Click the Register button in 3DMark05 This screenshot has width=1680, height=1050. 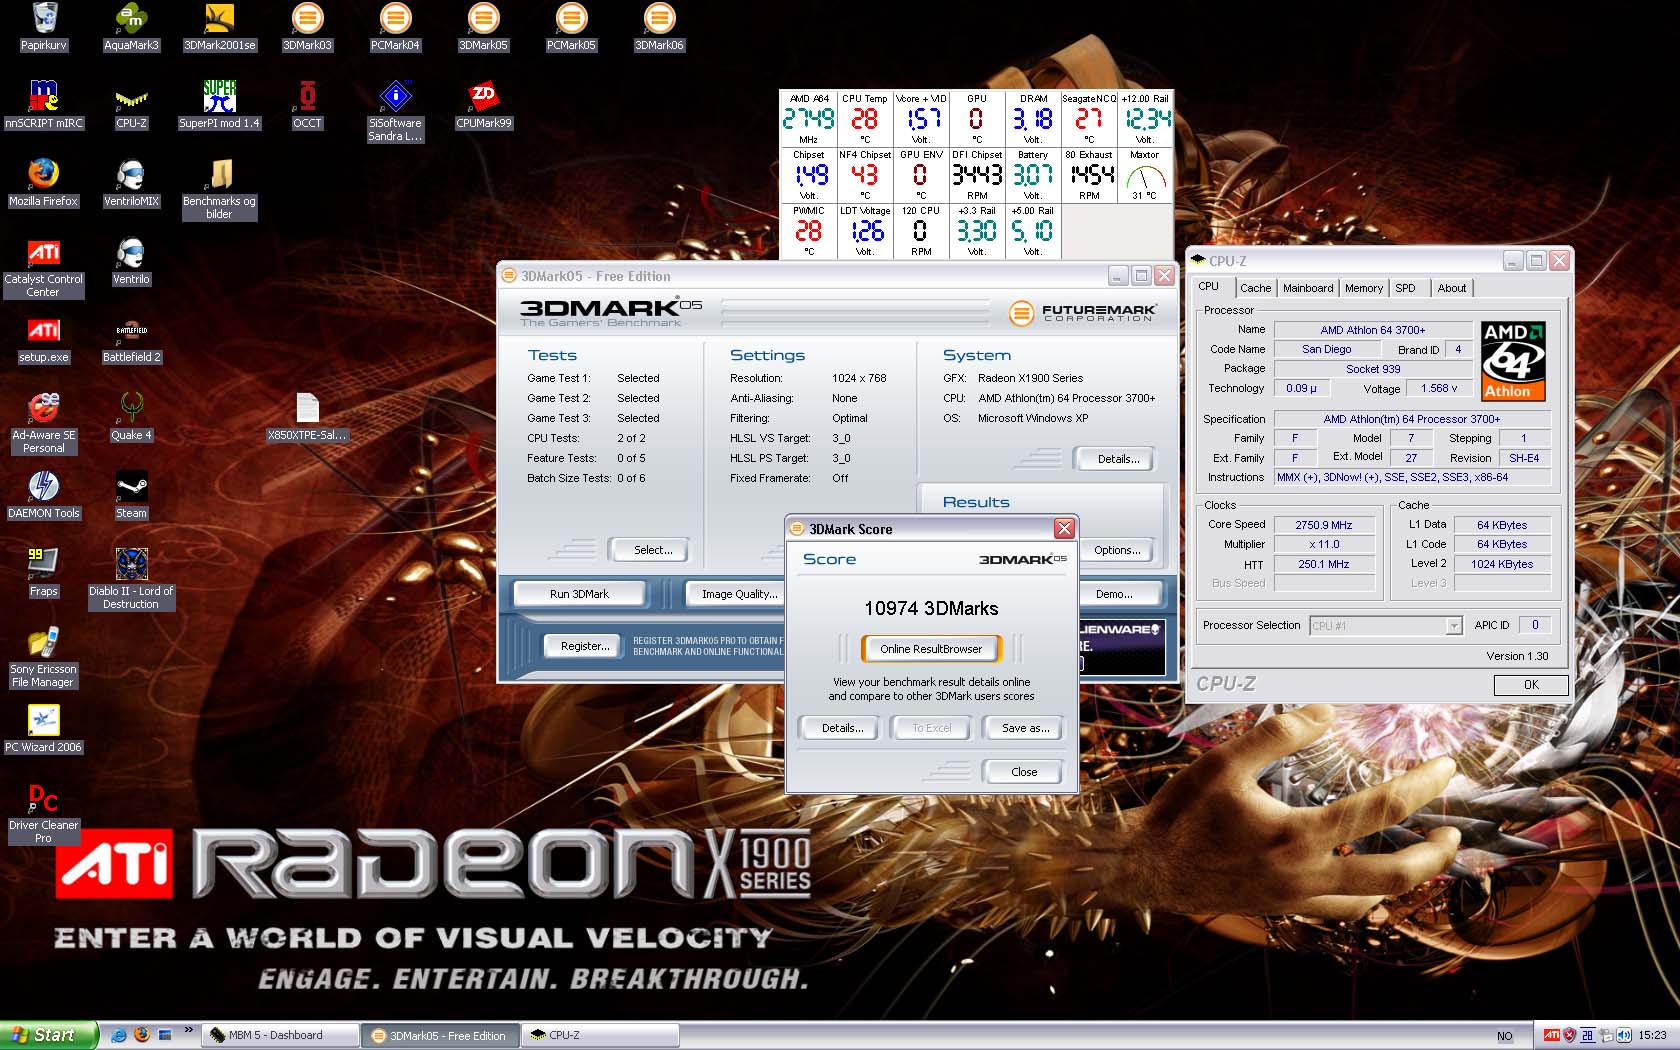click(x=585, y=646)
